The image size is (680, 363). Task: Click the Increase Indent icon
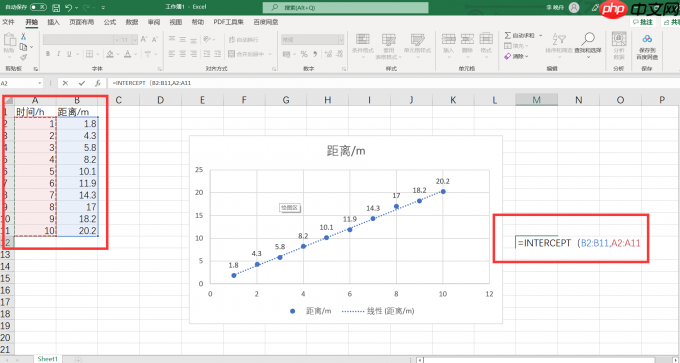(x=218, y=54)
